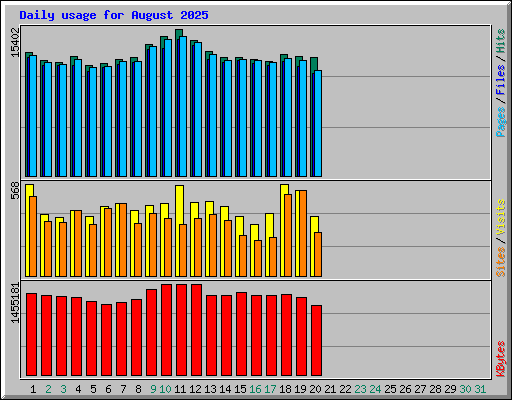Click weekend day 10 on the date axis

[x=165, y=389]
